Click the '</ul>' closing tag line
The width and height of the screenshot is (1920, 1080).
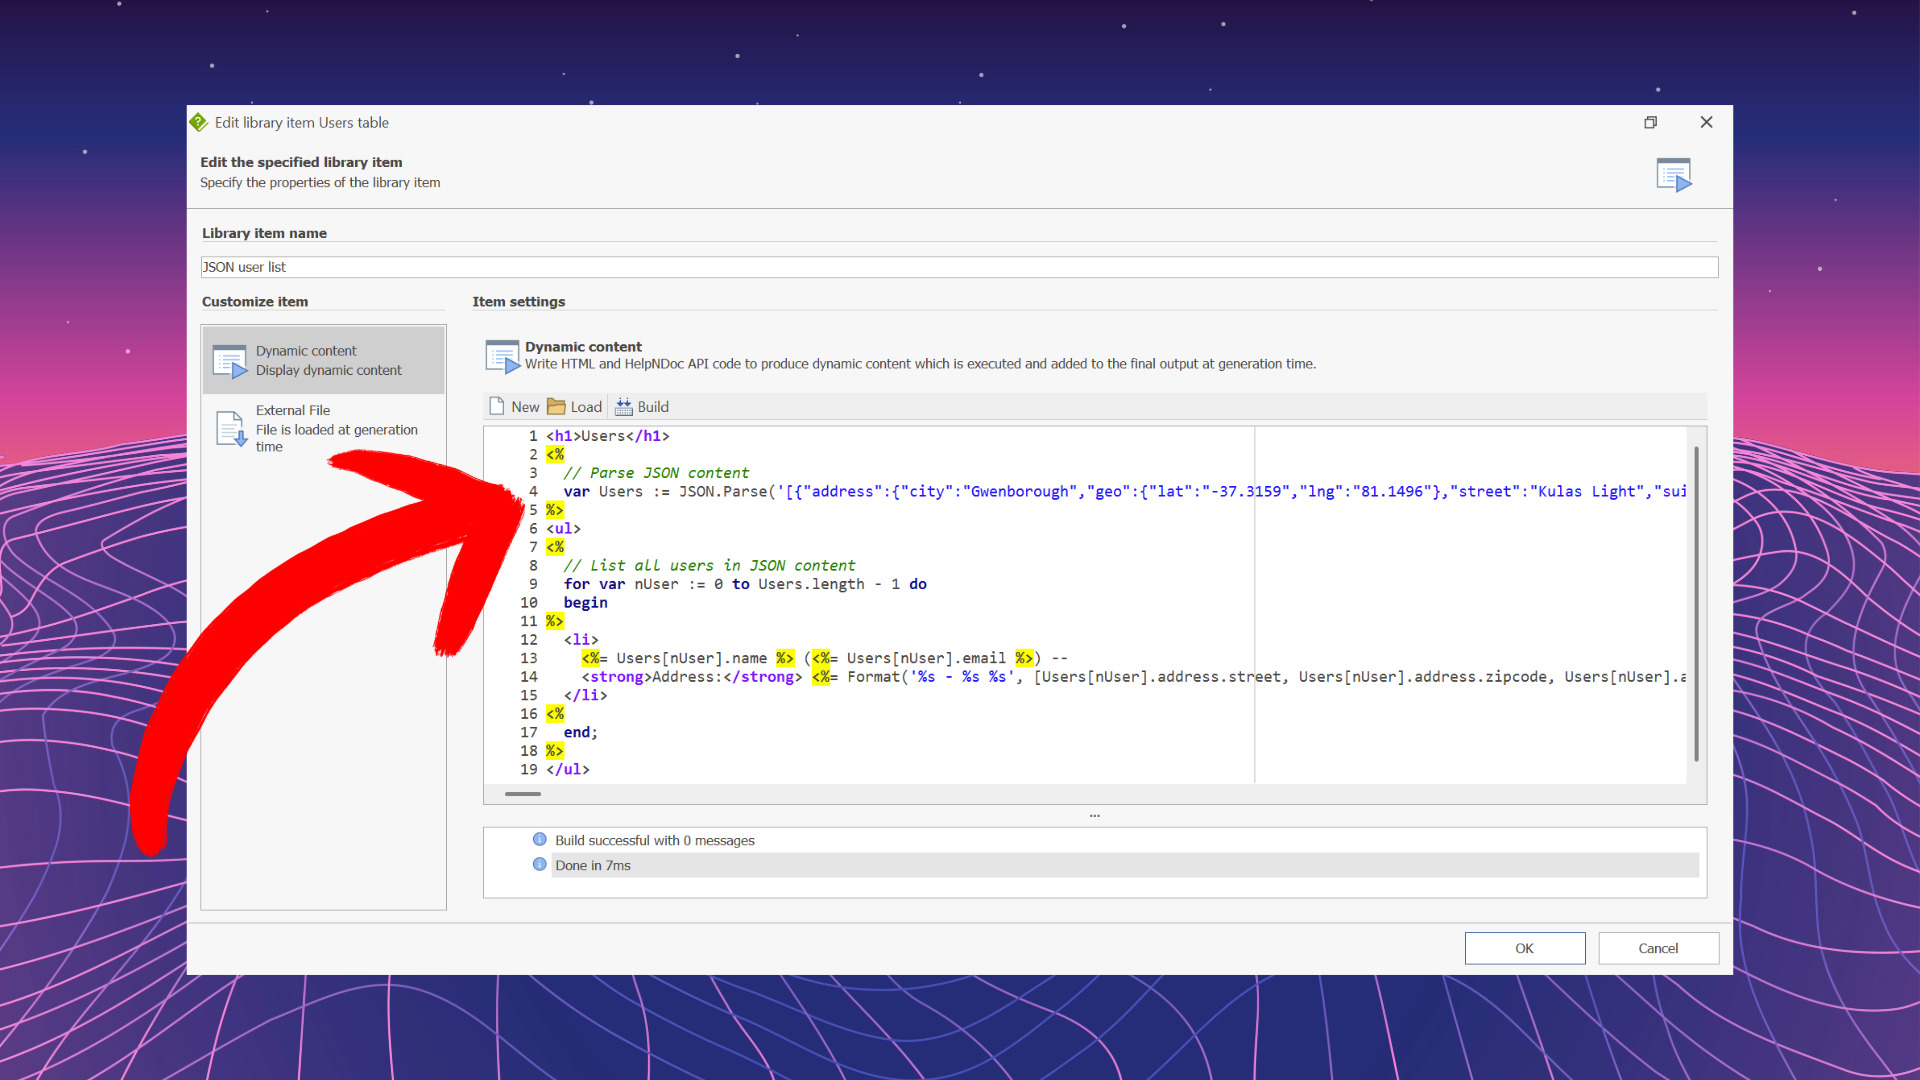click(568, 769)
